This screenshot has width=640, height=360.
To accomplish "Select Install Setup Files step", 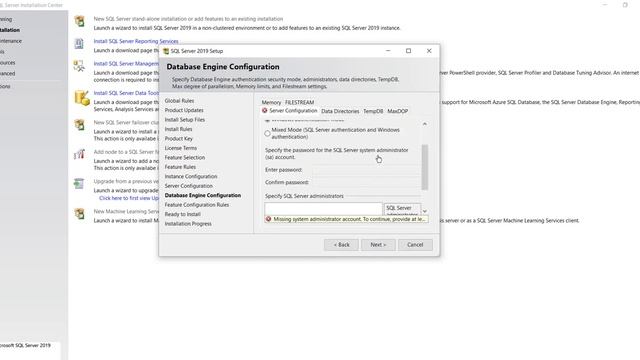I will pyautogui.click(x=185, y=120).
